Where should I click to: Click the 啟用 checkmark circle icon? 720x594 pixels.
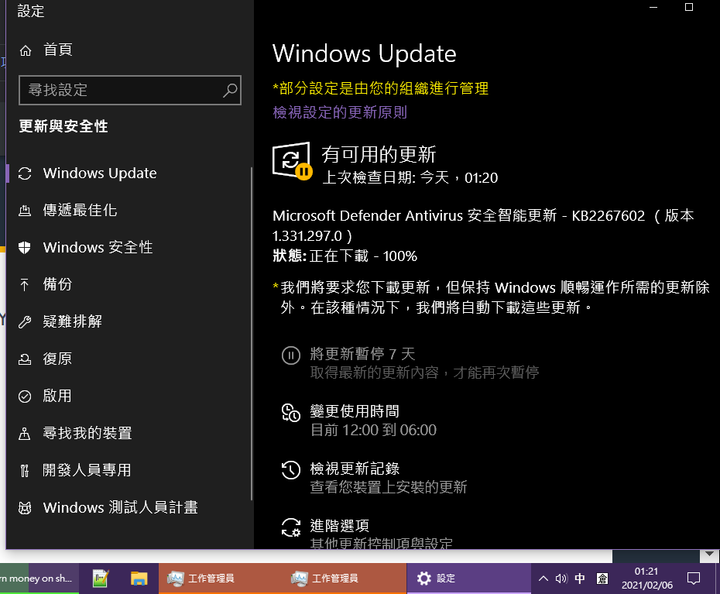(25, 396)
